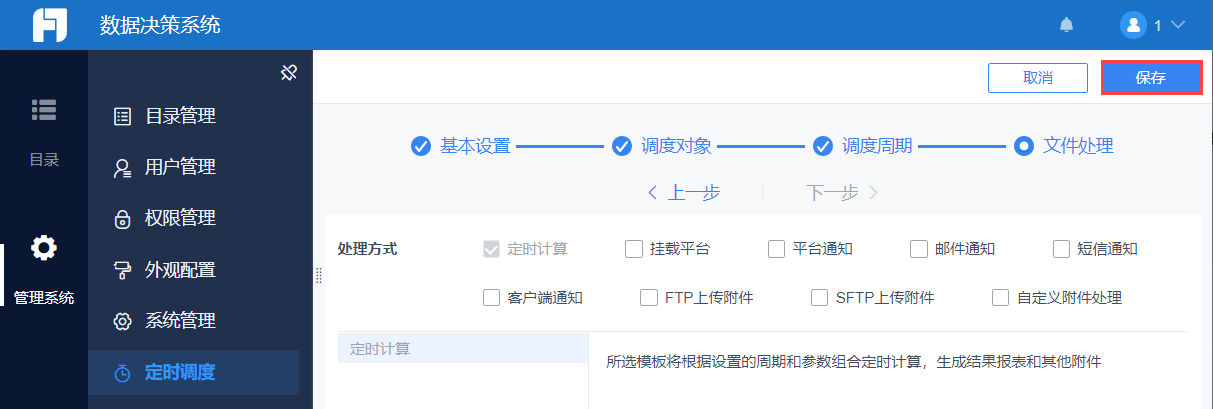Toggle the 定时计算 checkbox
Screen dimensions: 1213x409
[491, 249]
